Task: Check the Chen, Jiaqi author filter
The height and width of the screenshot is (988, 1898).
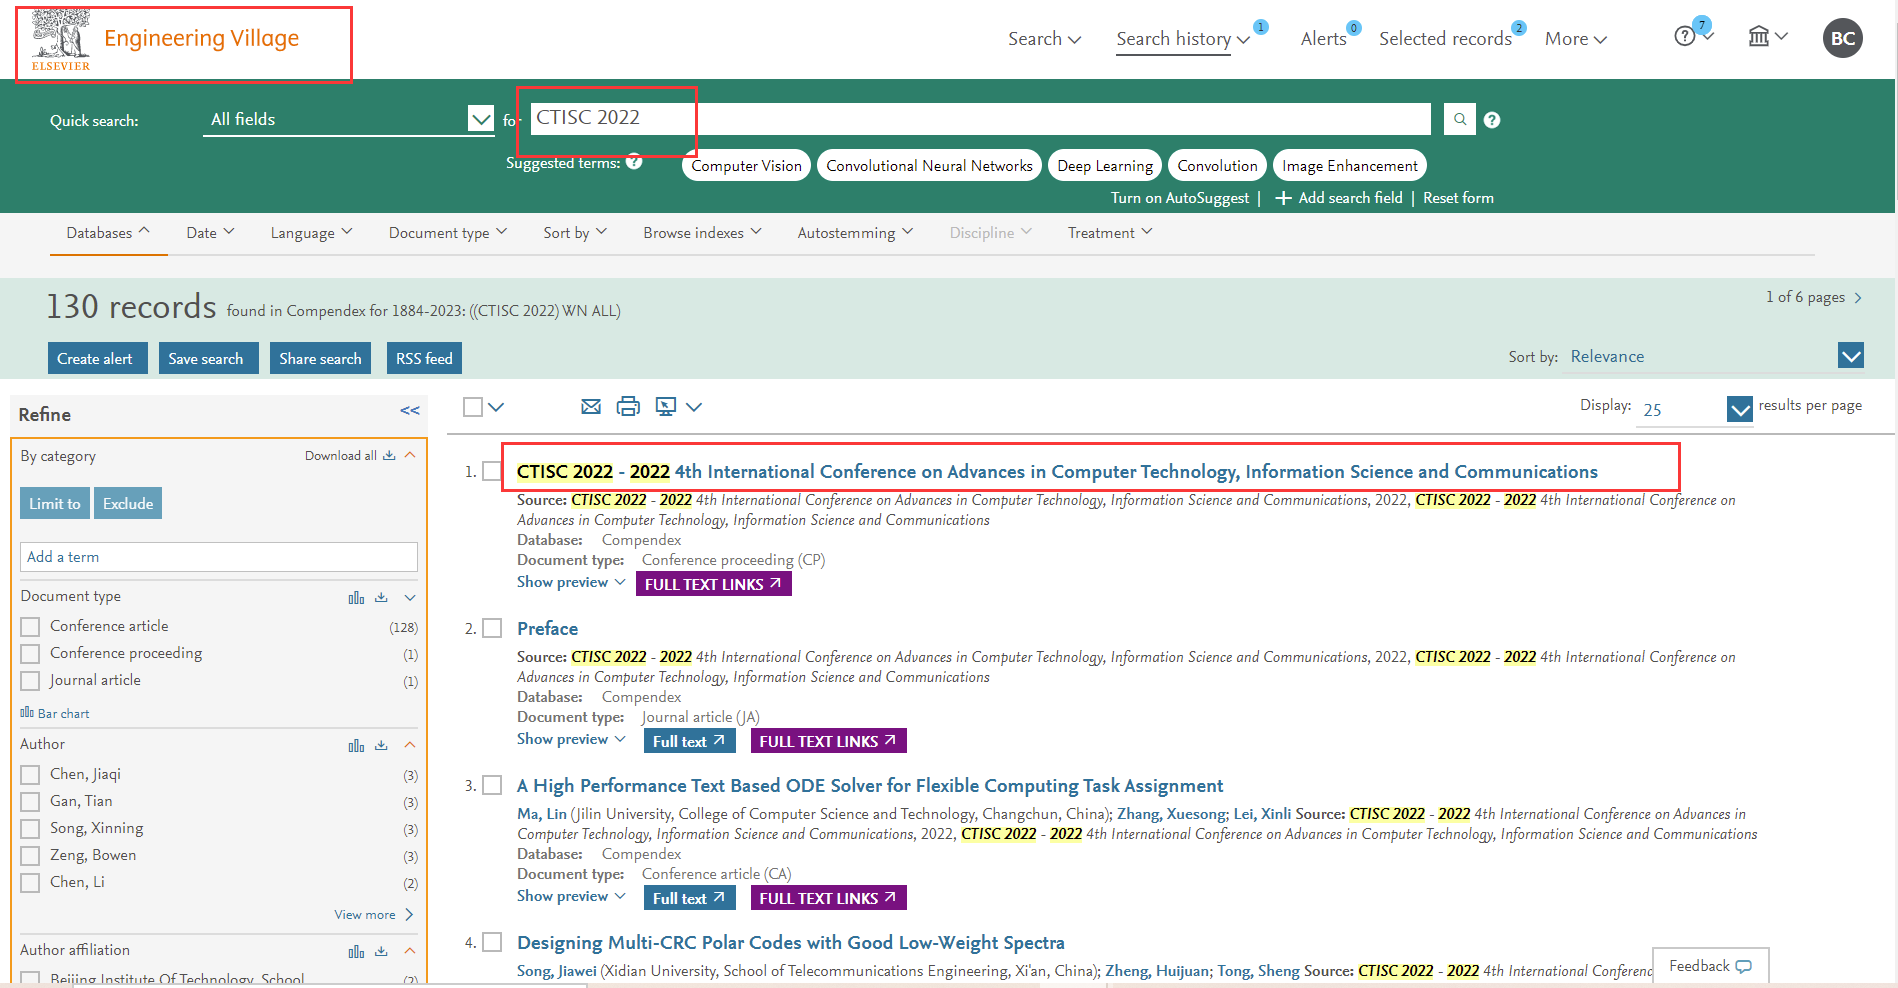Action: coord(30,775)
